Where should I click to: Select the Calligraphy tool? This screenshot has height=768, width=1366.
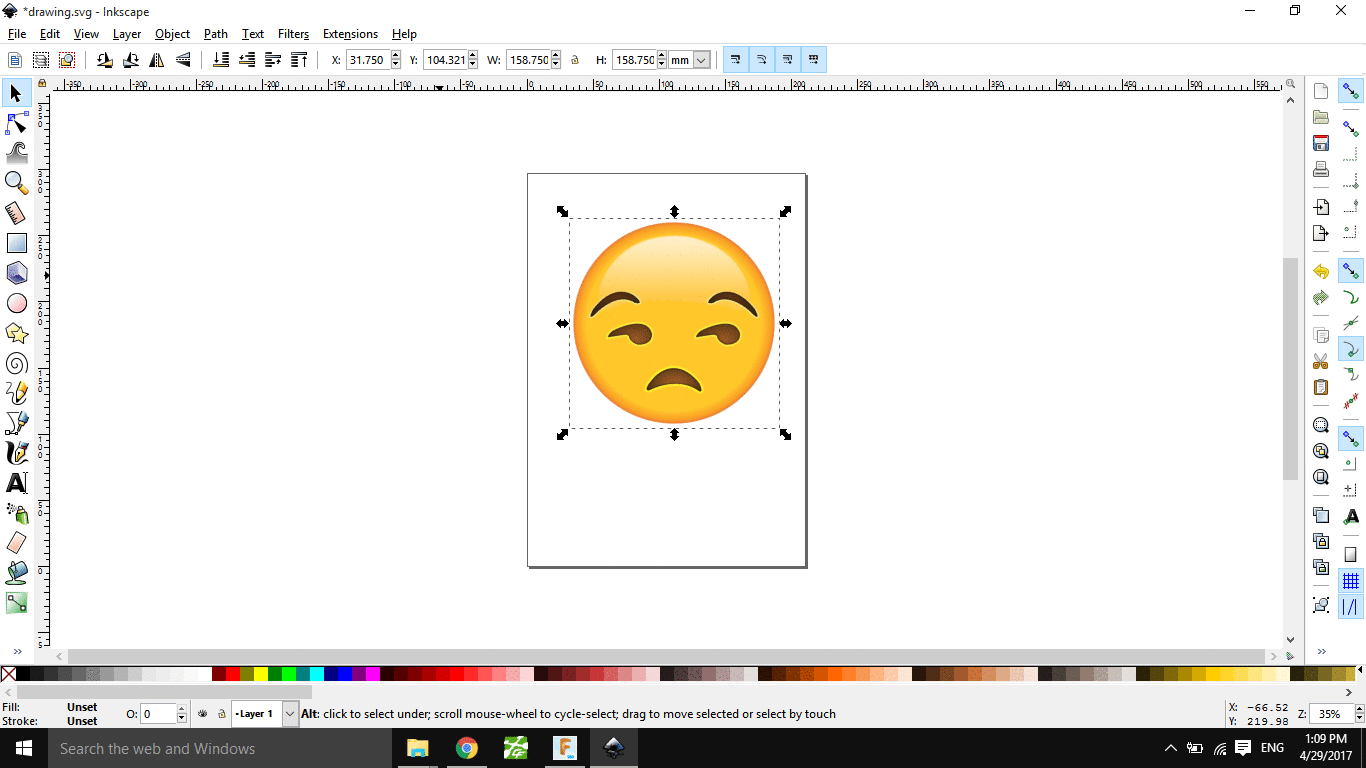click(16, 453)
